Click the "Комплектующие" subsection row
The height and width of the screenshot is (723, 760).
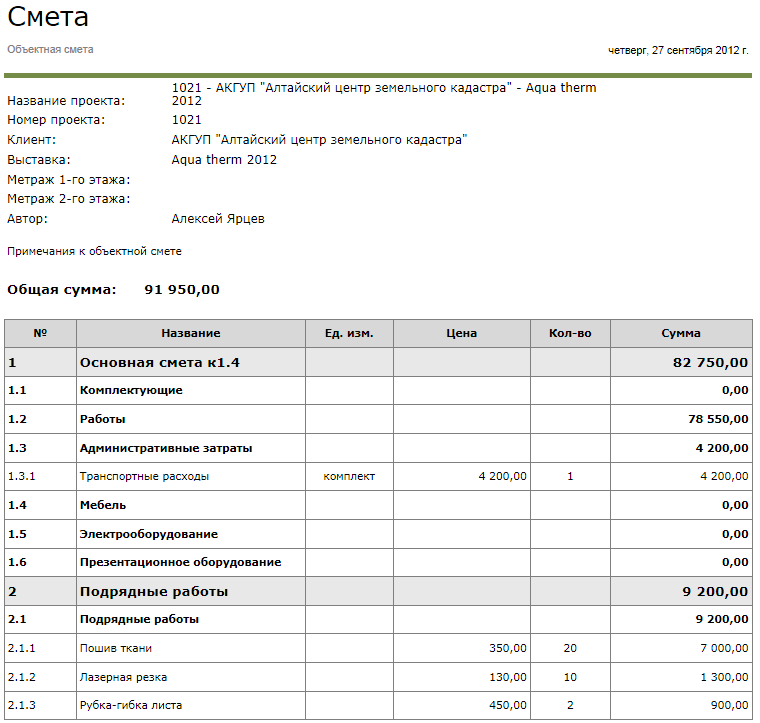tap(131, 390)
